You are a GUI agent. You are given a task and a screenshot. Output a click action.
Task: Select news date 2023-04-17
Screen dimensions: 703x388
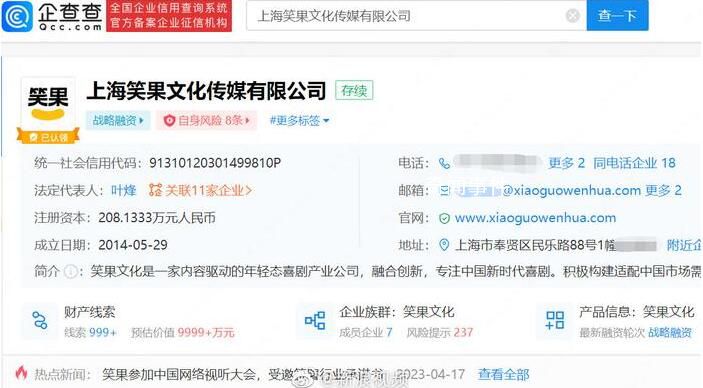pos(431,374)
